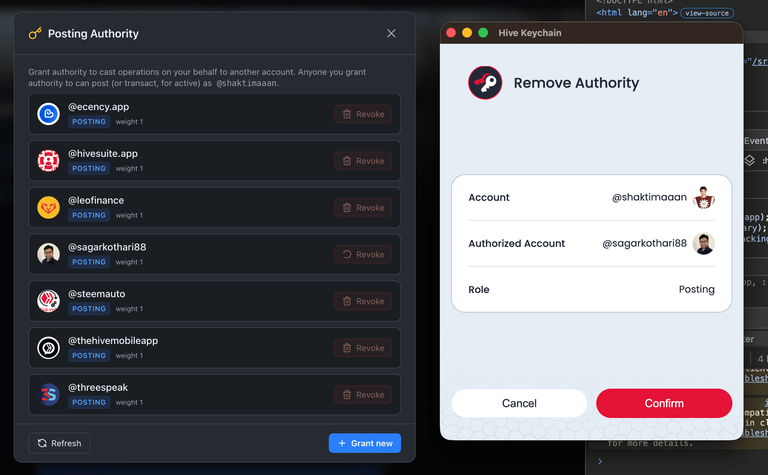Click the plus icon on Grant new
Screen dimensions: 768x475
[342, 443]
